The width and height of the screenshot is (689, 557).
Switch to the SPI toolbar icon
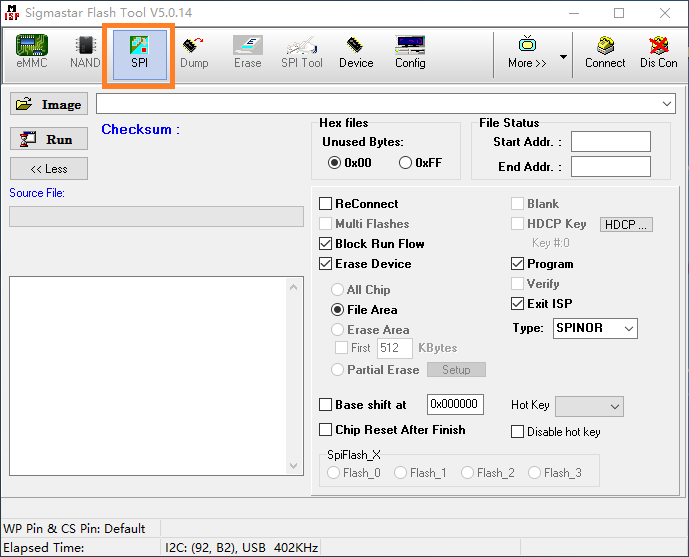139,52
